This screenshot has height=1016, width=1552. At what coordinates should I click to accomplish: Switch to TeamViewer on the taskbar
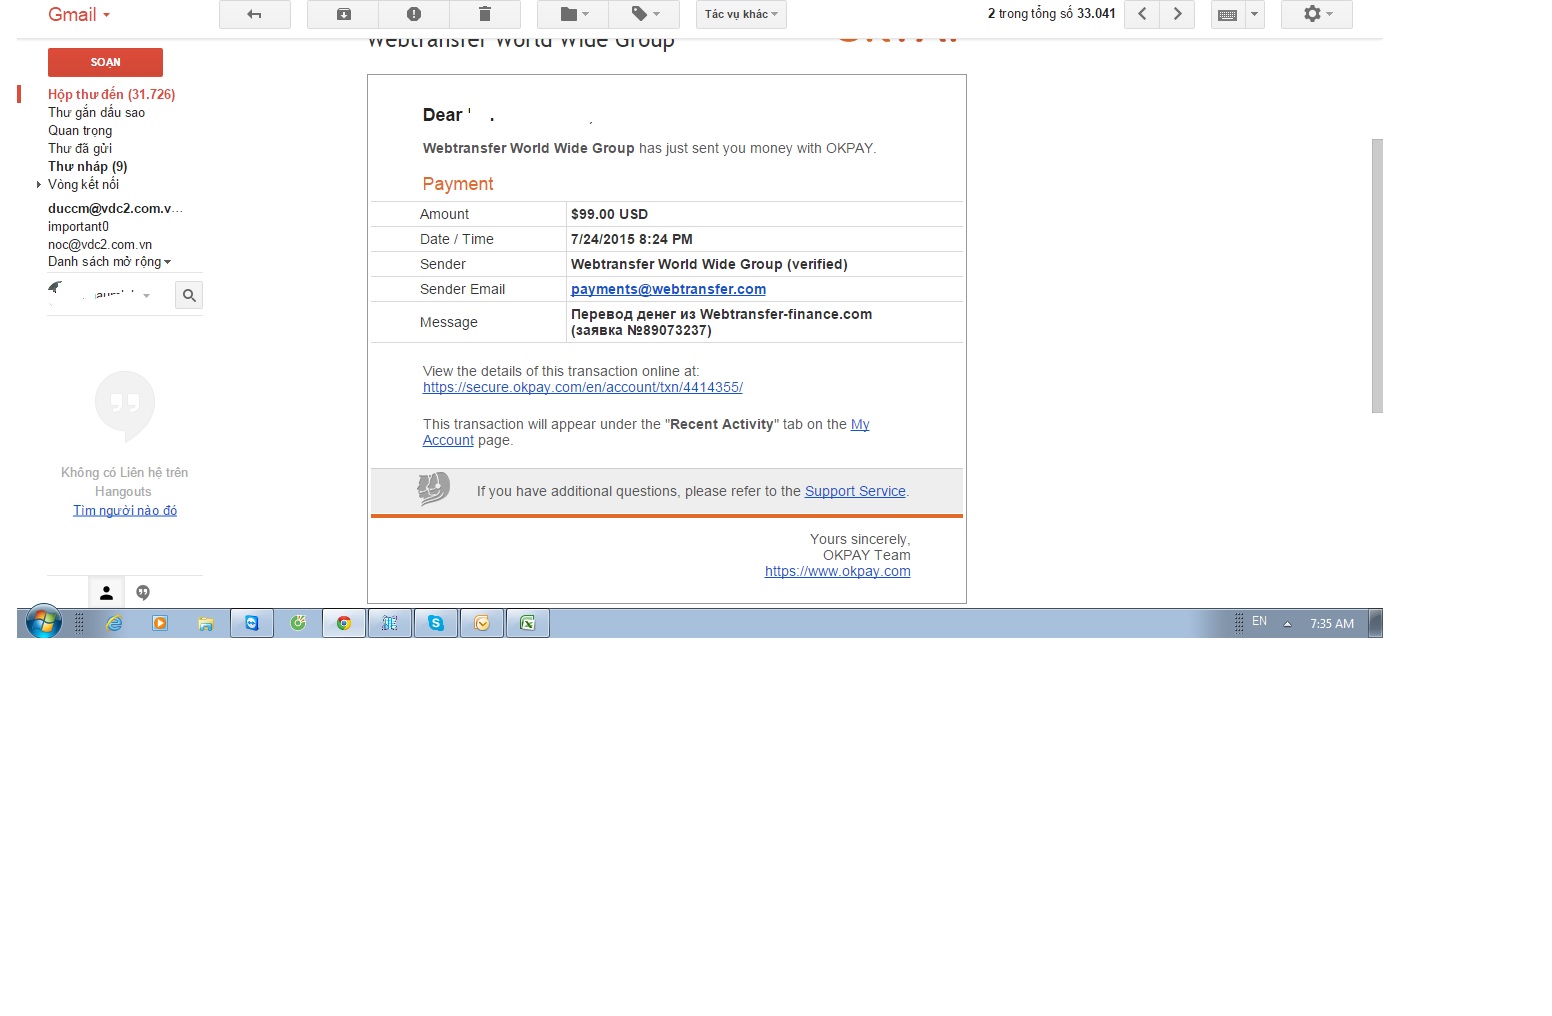pyautogui.click(x=252, y=623)
